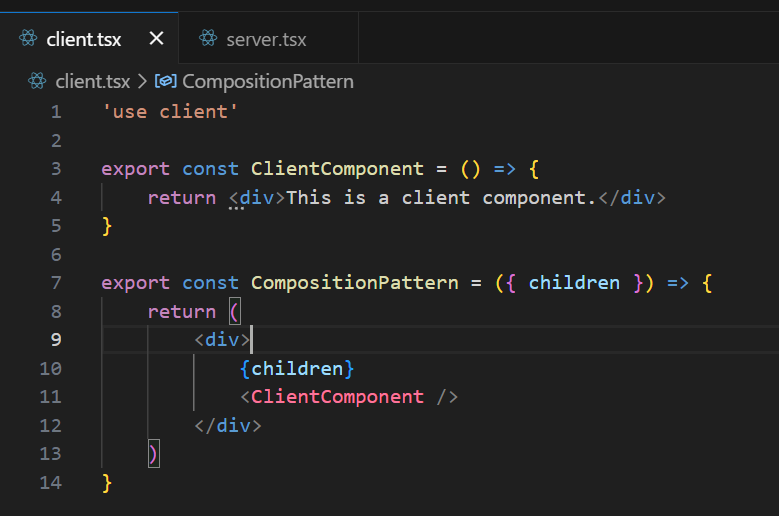This screenshot has width=779, height=516.
Task: Click the closing </div> on line 12
Action: tap(228, 426)
